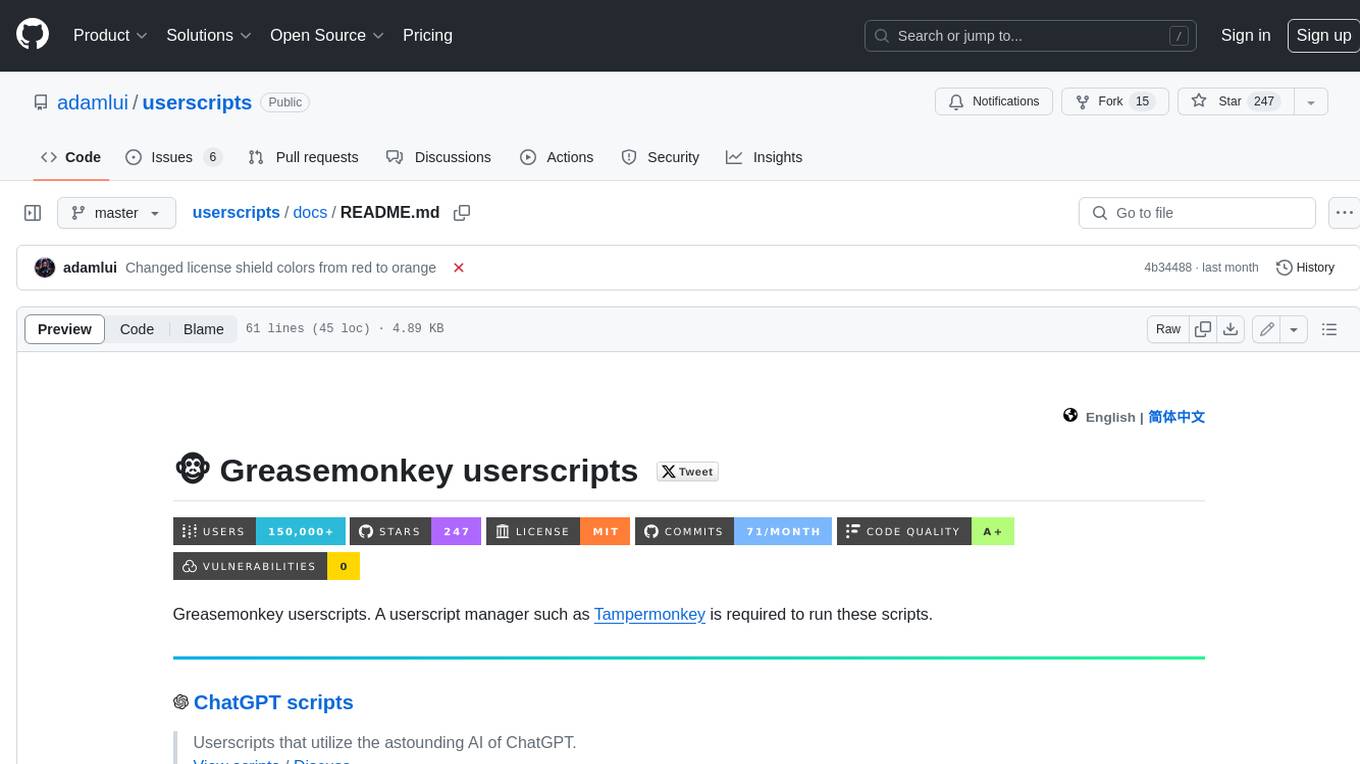Screen dimensions: 1360x764
Task: Select the Preview view
Action: 65,329
